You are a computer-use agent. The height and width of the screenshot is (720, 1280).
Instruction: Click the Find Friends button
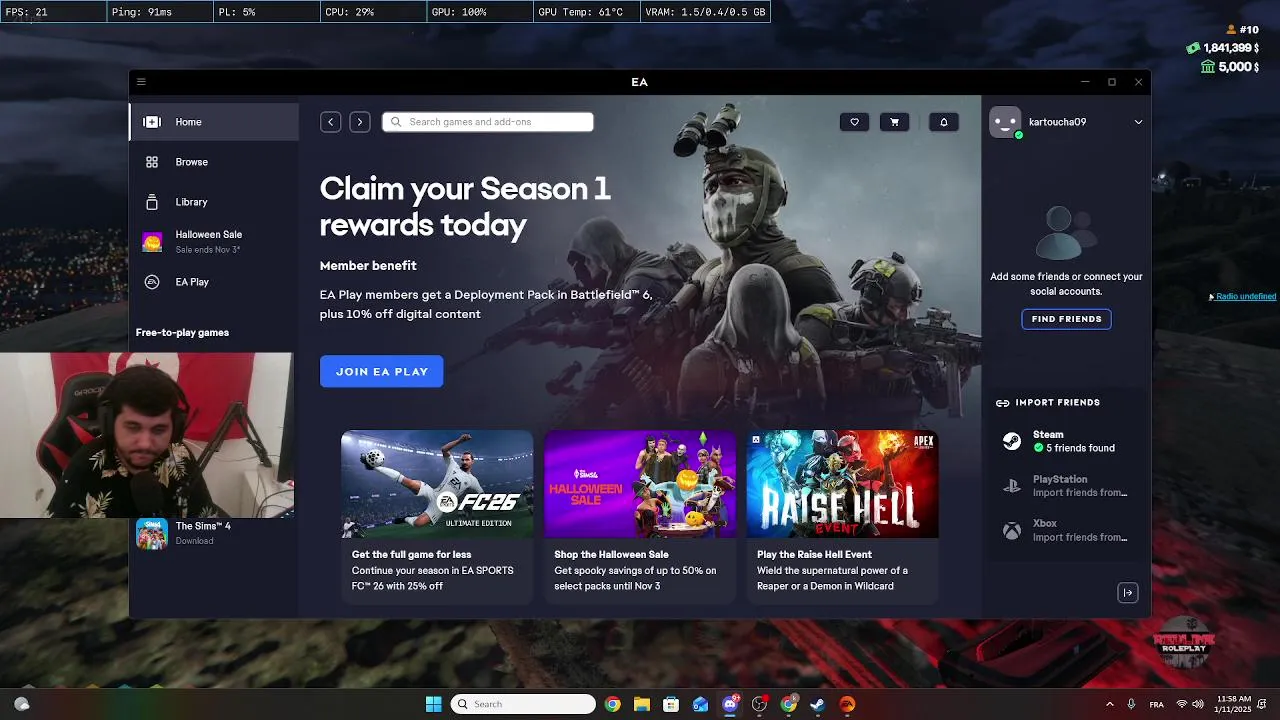pos(1066,319)
